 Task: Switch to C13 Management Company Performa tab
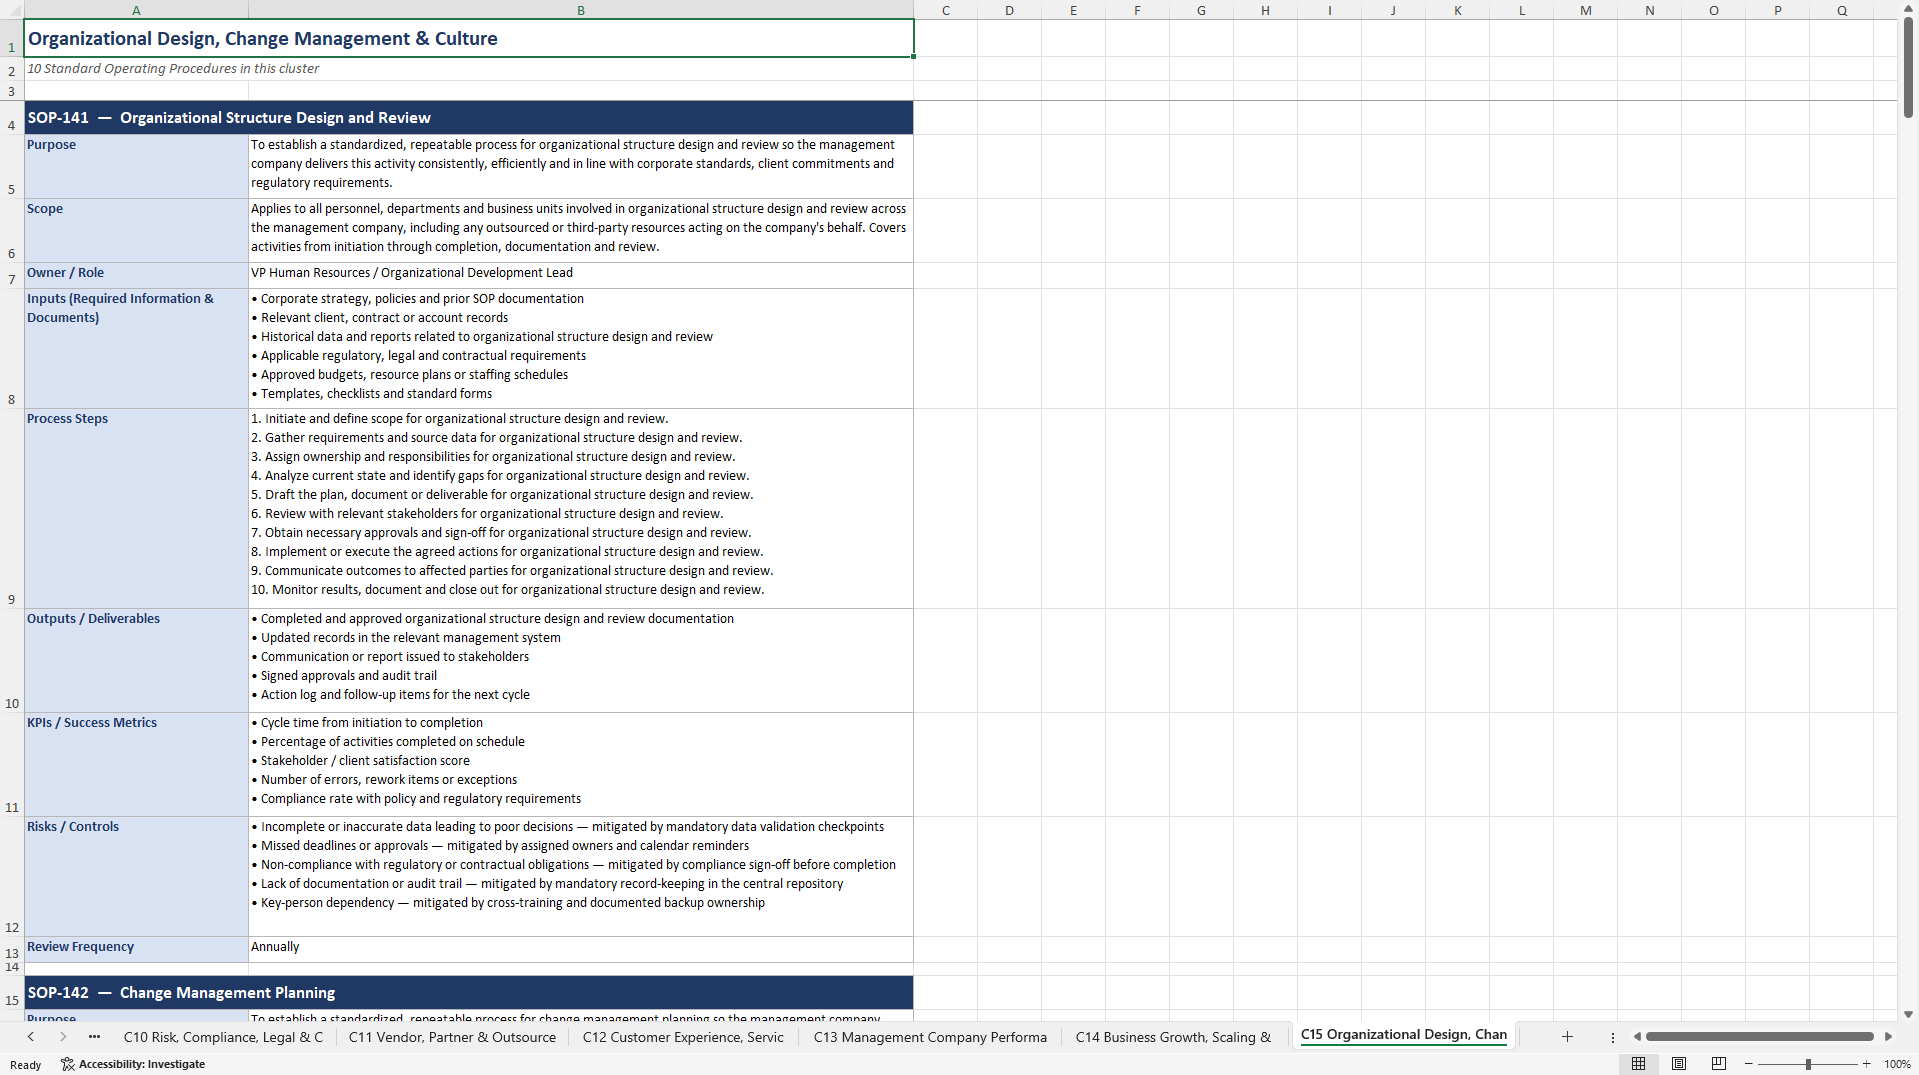tap(930, 1037)
